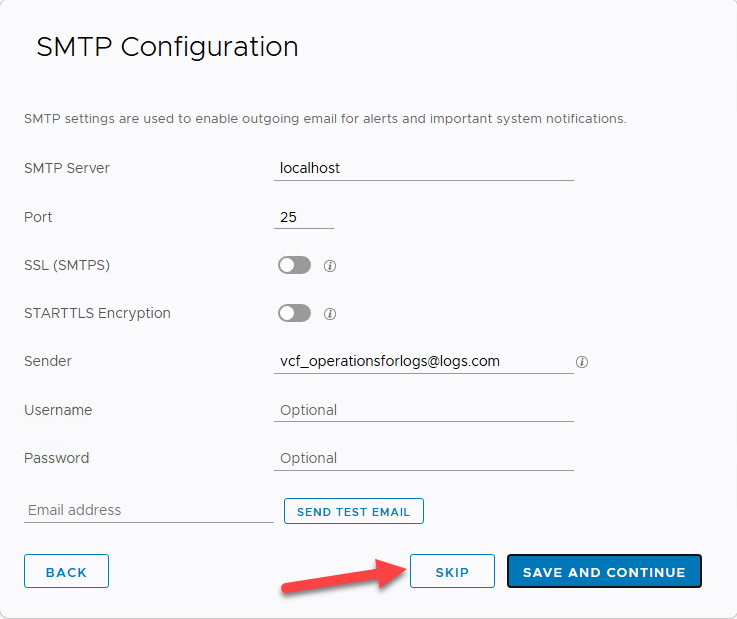Viewport: 737px width, 619px height.
Task: Click the optional Username input
Action: (423, 410)
